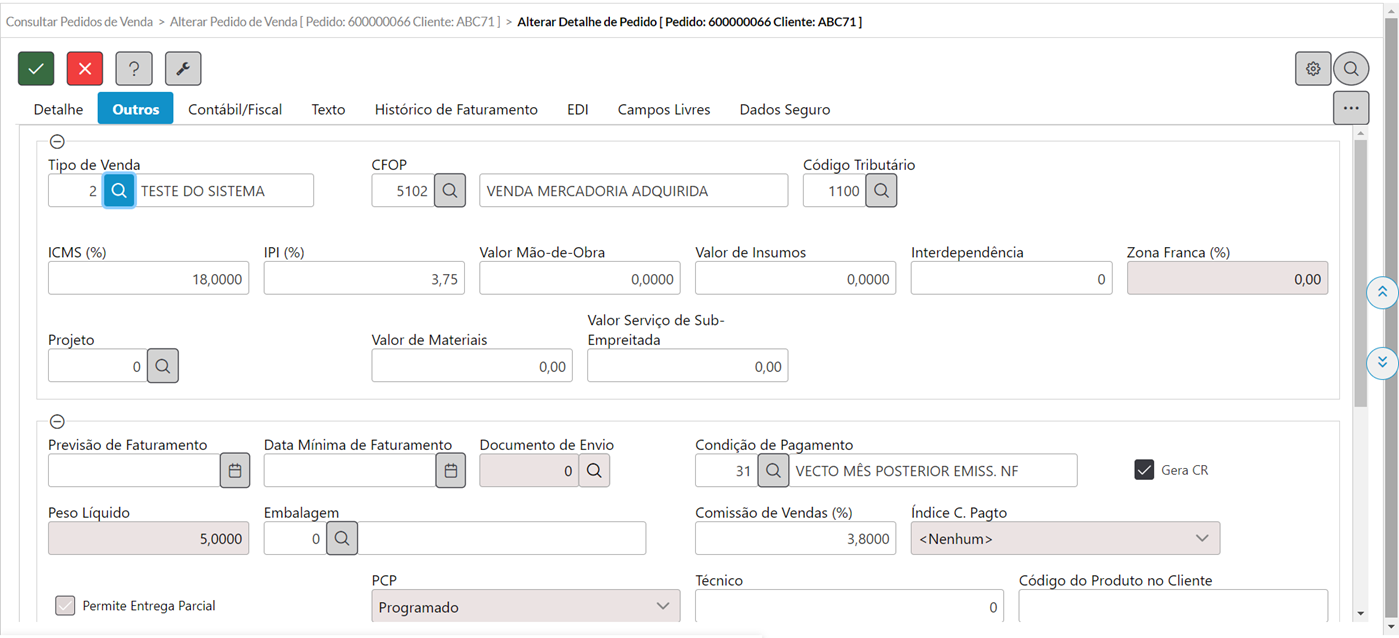The height and width of the screenshot is (638, 1399).
Task: Click the scrollbar up arrow
Action: (x=1360, y=134)
